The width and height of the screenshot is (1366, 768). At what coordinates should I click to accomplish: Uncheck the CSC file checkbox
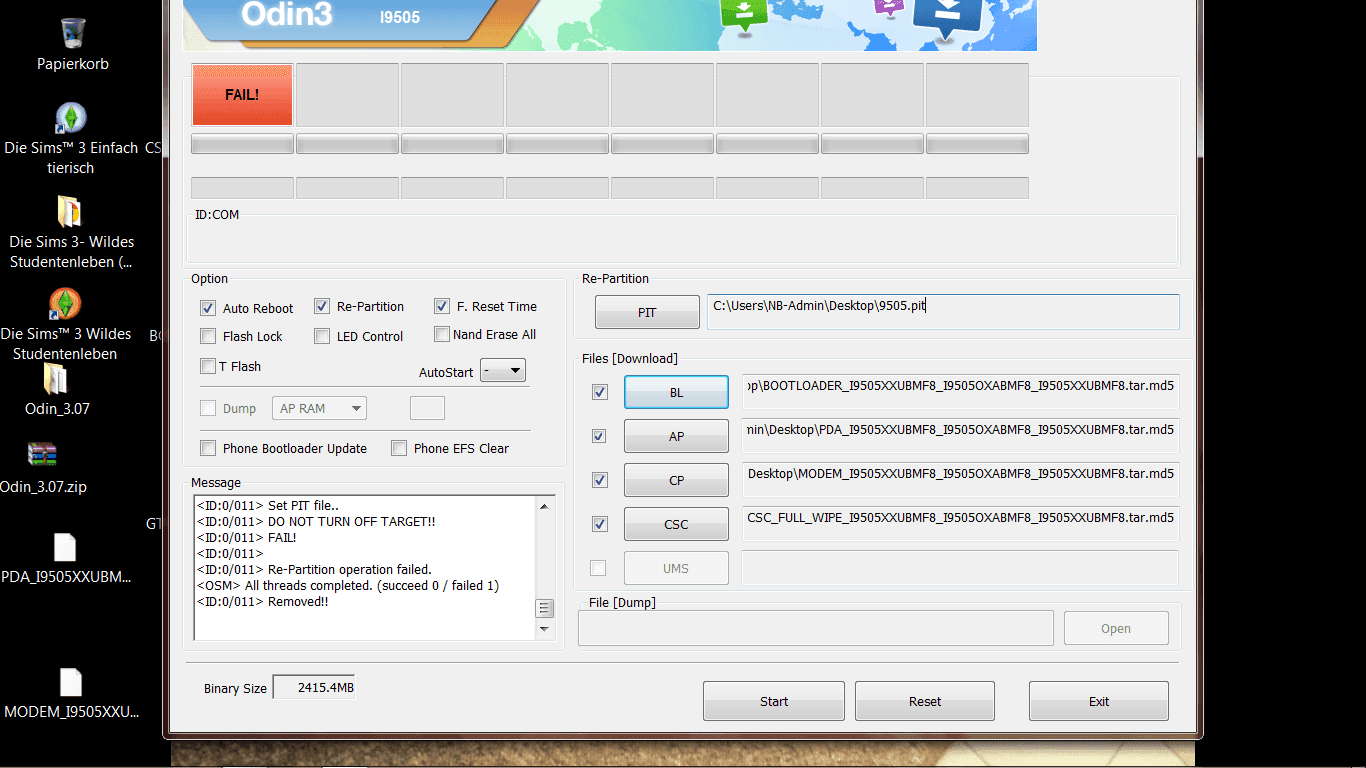coord(600,524)
